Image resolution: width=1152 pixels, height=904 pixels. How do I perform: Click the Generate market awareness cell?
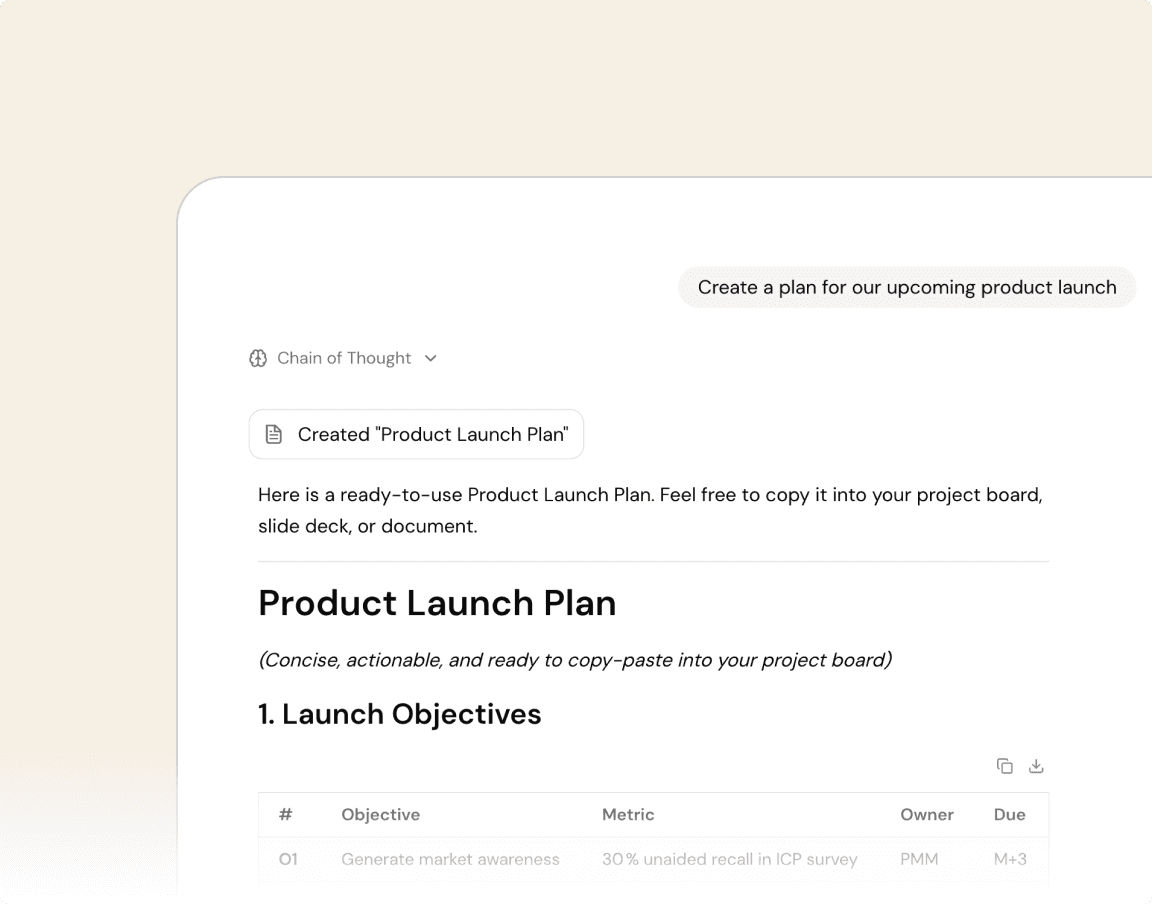pos(450,858)
